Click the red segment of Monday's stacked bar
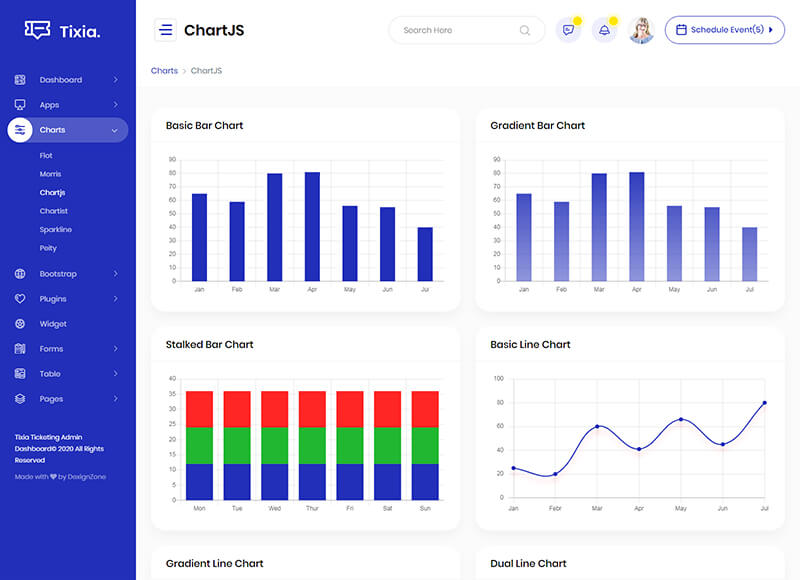This screenshot has height=580, width=800. (199, 409)
